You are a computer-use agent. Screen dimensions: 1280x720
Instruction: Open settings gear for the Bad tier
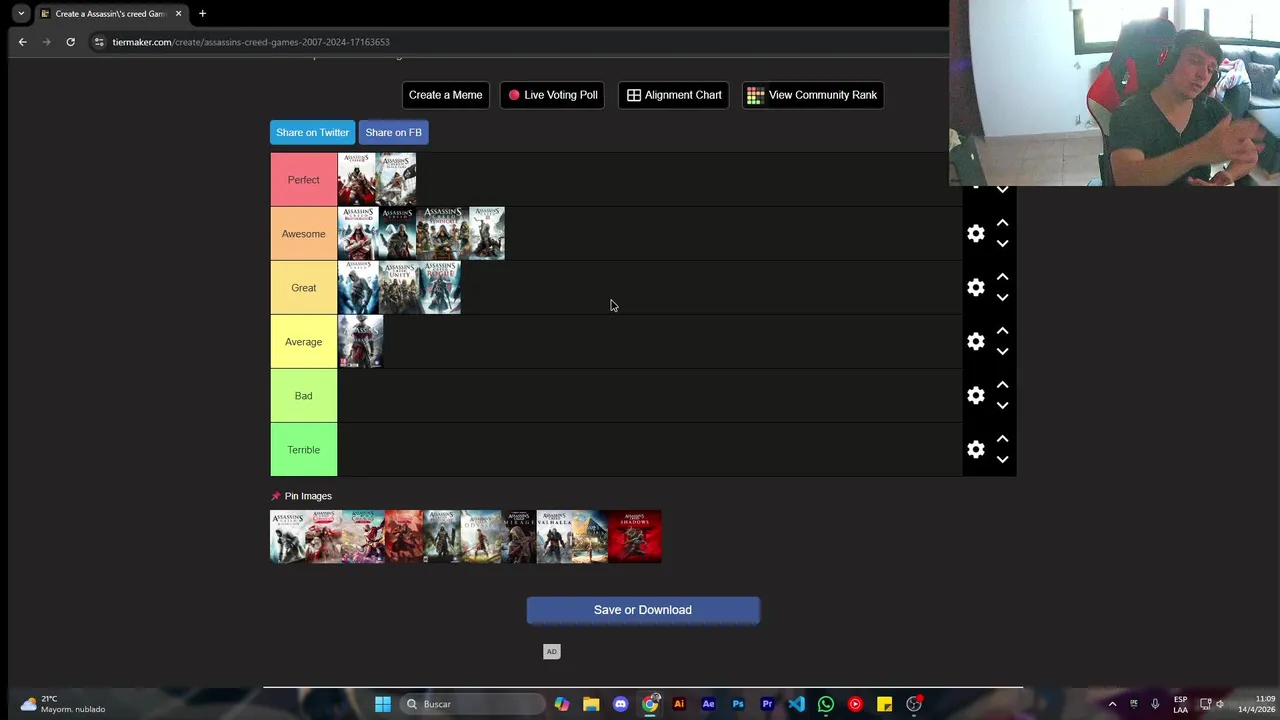pyautogui.click(x=976, y=396)
